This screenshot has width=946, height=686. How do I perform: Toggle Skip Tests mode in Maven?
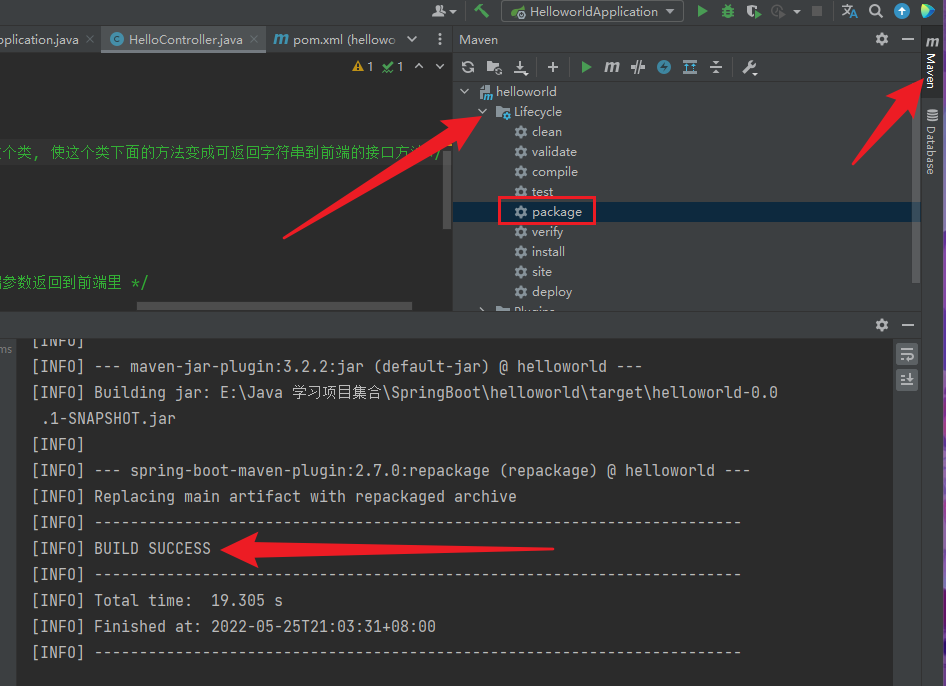(664, 67)
